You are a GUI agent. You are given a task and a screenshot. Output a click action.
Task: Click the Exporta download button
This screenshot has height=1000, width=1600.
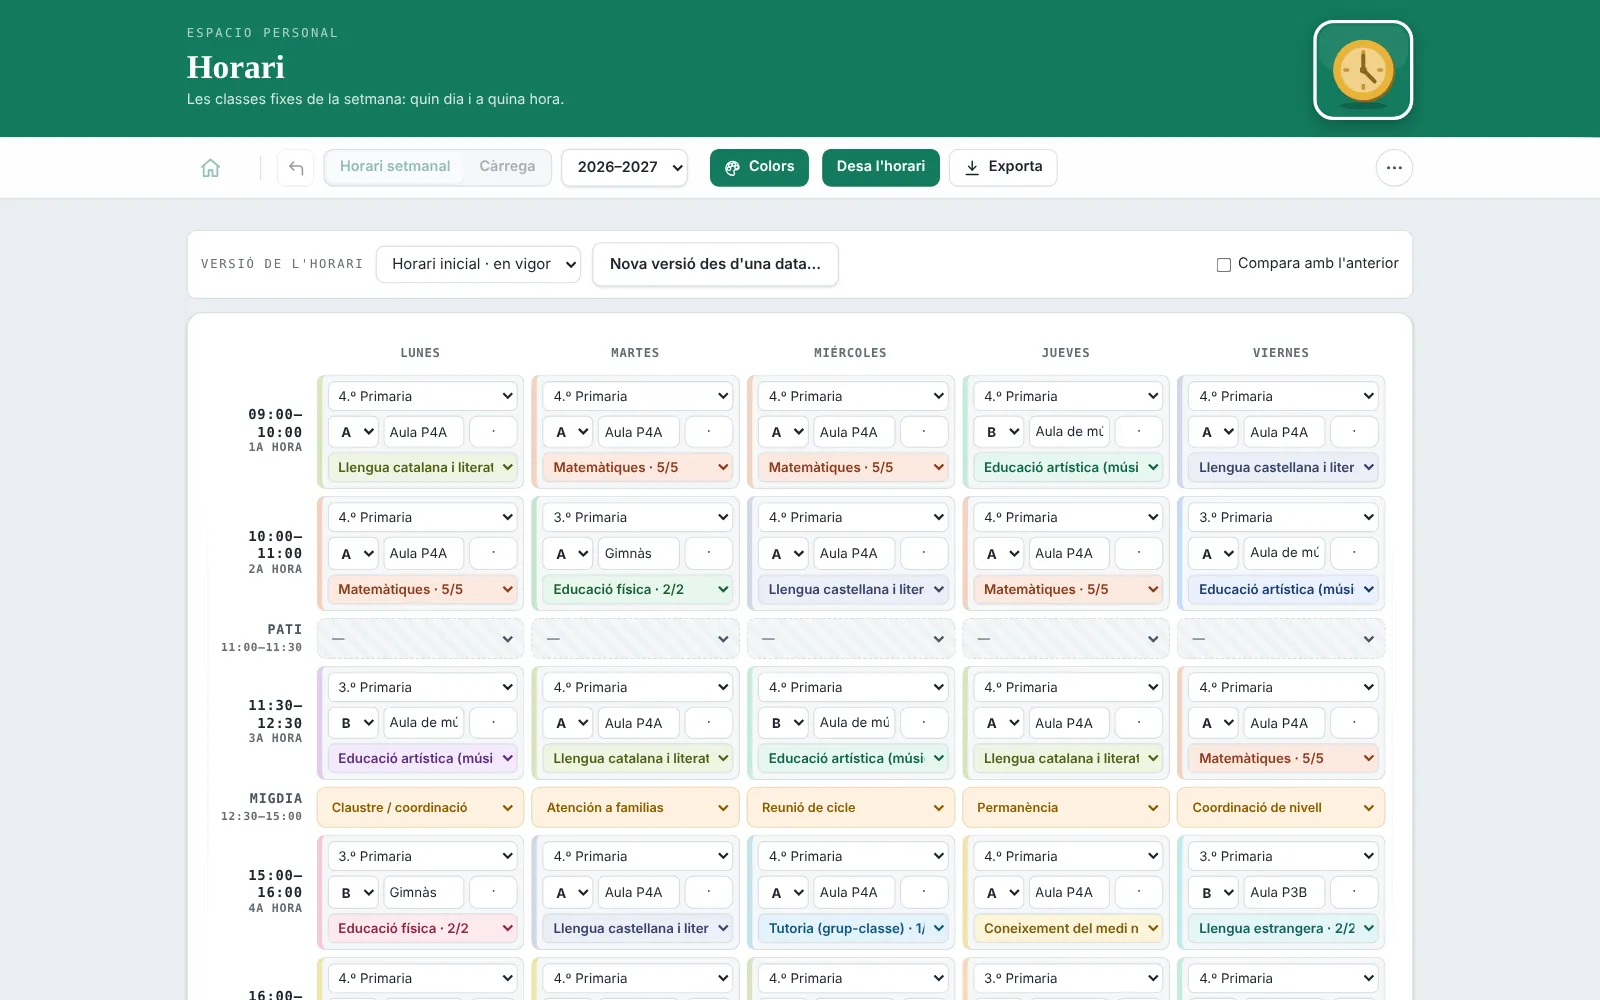[x=1003, y=167]
